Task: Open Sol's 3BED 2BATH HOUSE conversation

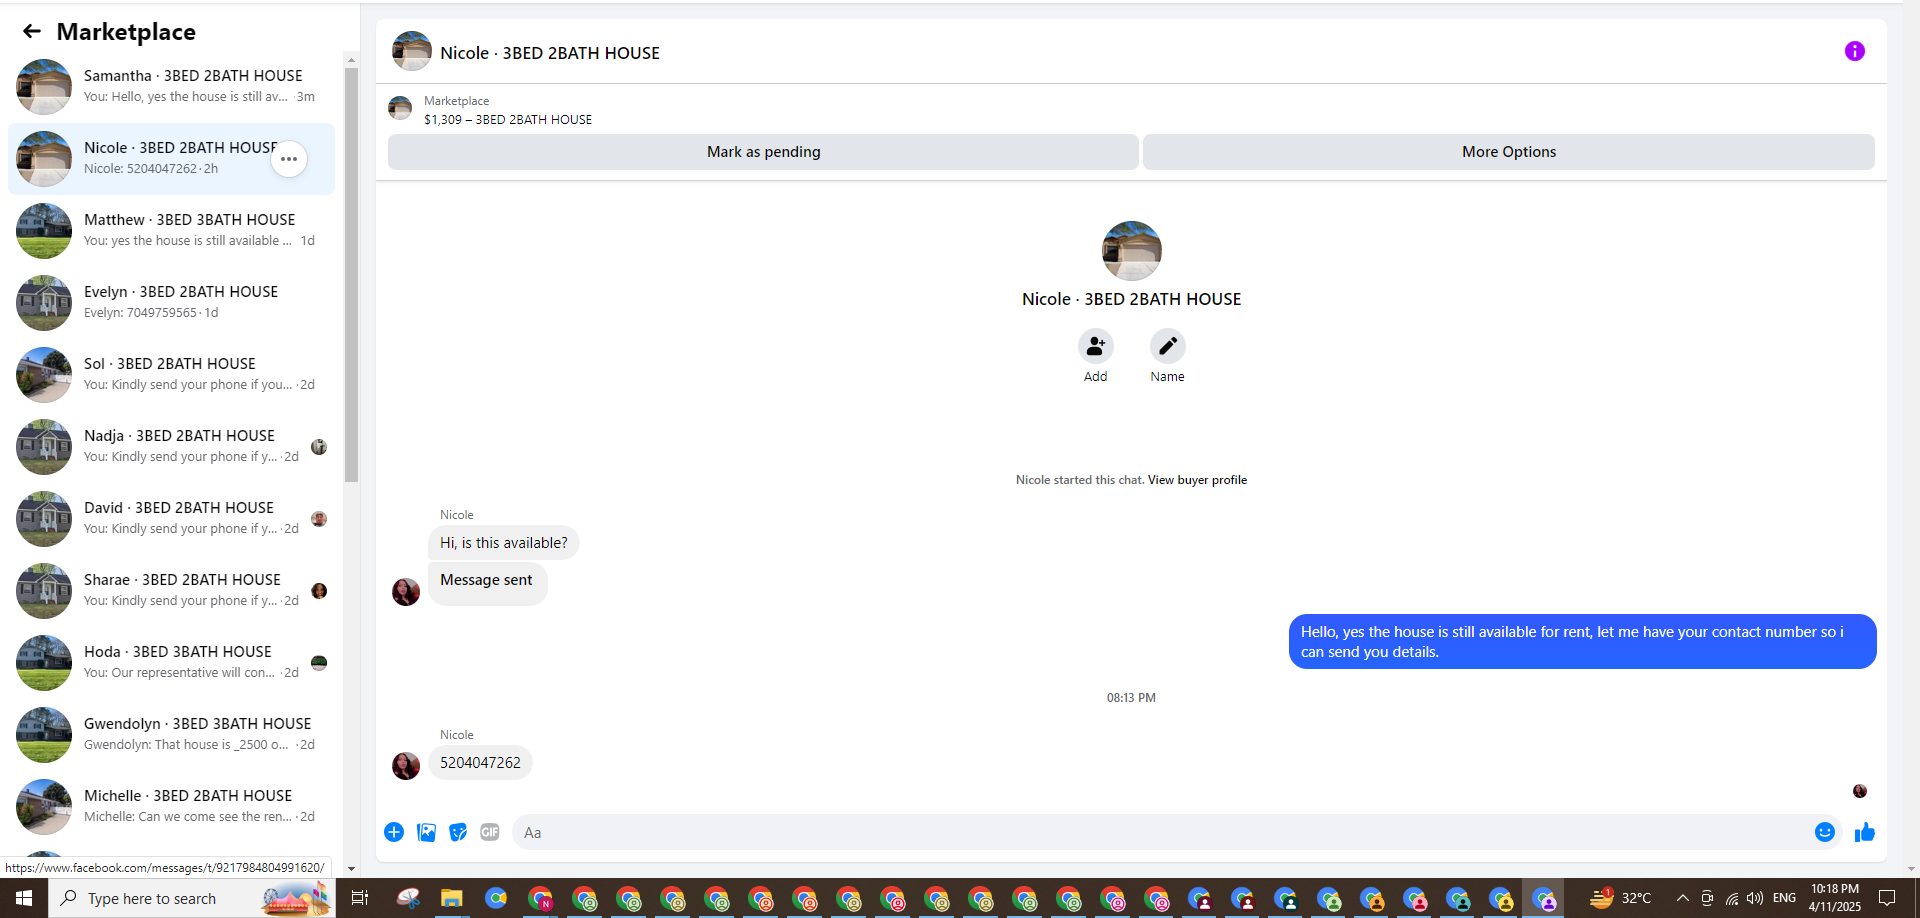Action: [x=172, y=375]
